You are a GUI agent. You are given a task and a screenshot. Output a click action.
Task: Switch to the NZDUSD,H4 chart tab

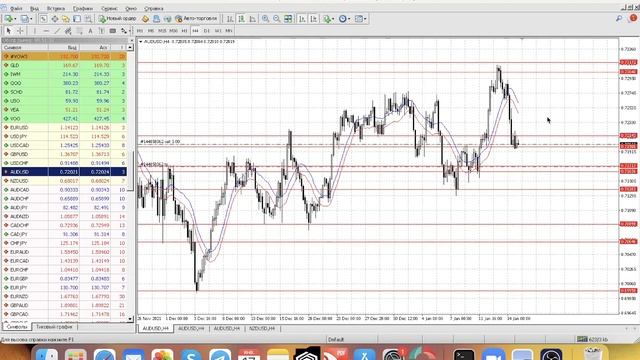click(262, 328)
